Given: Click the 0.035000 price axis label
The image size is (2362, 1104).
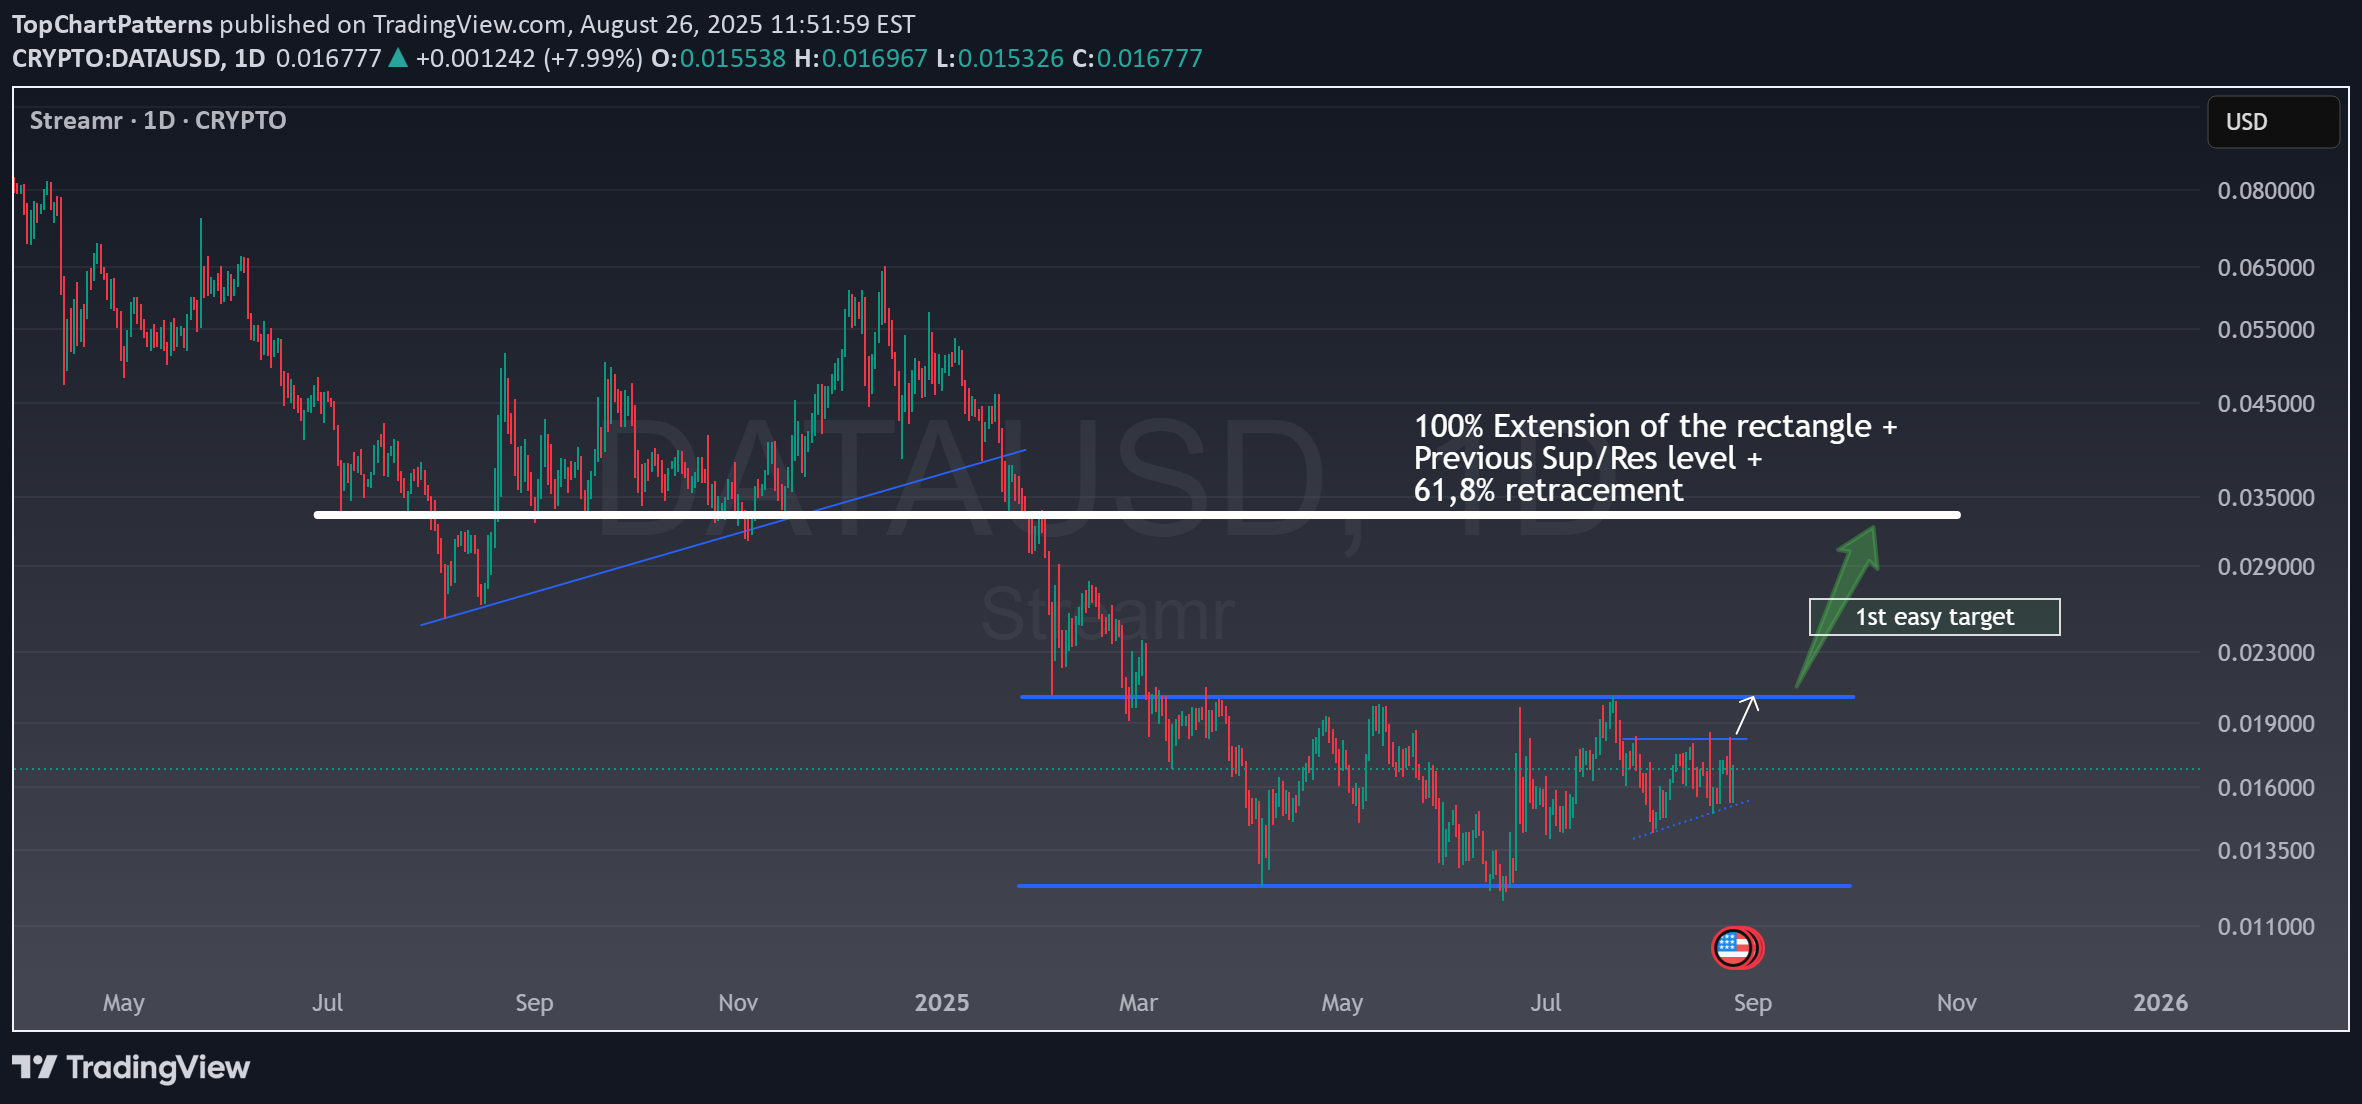Looking at the screenshot, I should (2266, 498).
